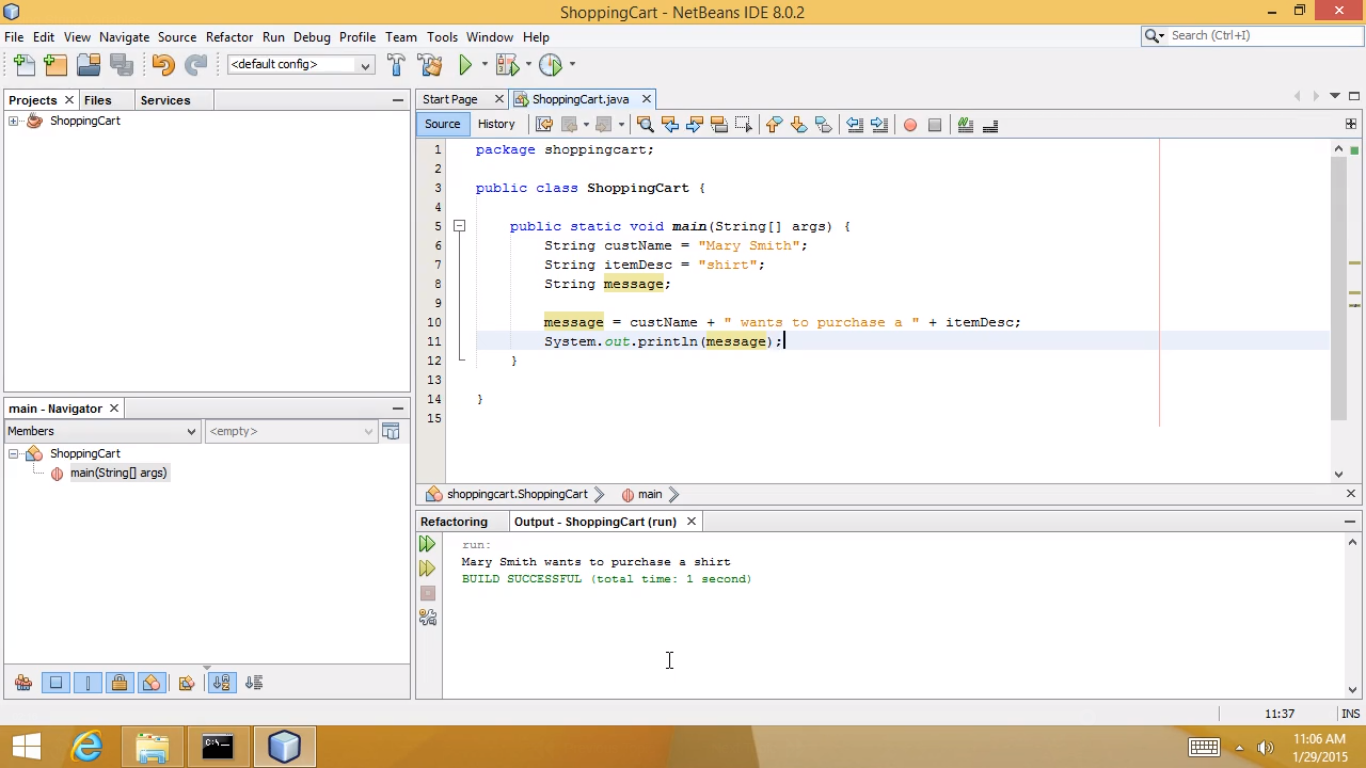The width and height of the screenshot is (1366, 768).
Task: Open the Refactor menu
Action: pyautogui.click(x=229, y=37)
